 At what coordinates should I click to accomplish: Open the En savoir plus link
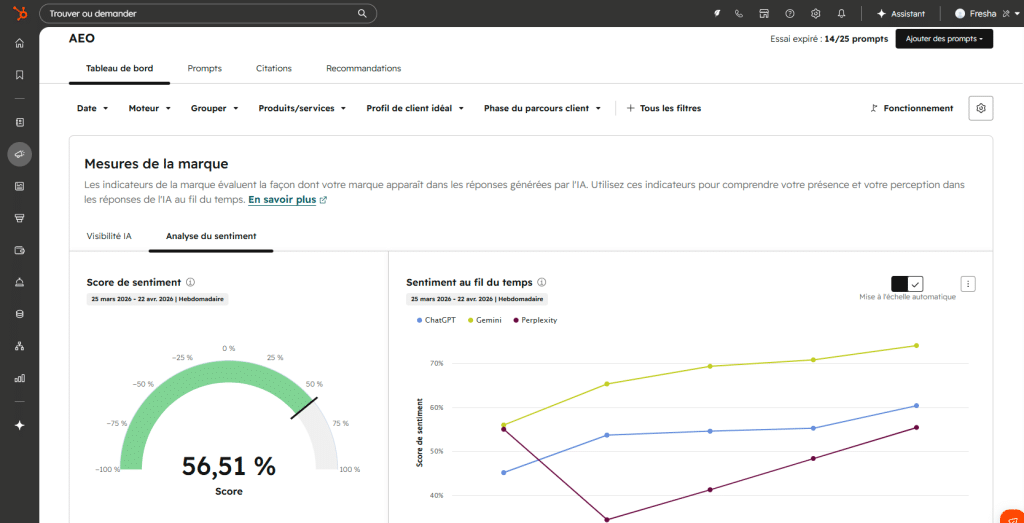pos(287,200)
